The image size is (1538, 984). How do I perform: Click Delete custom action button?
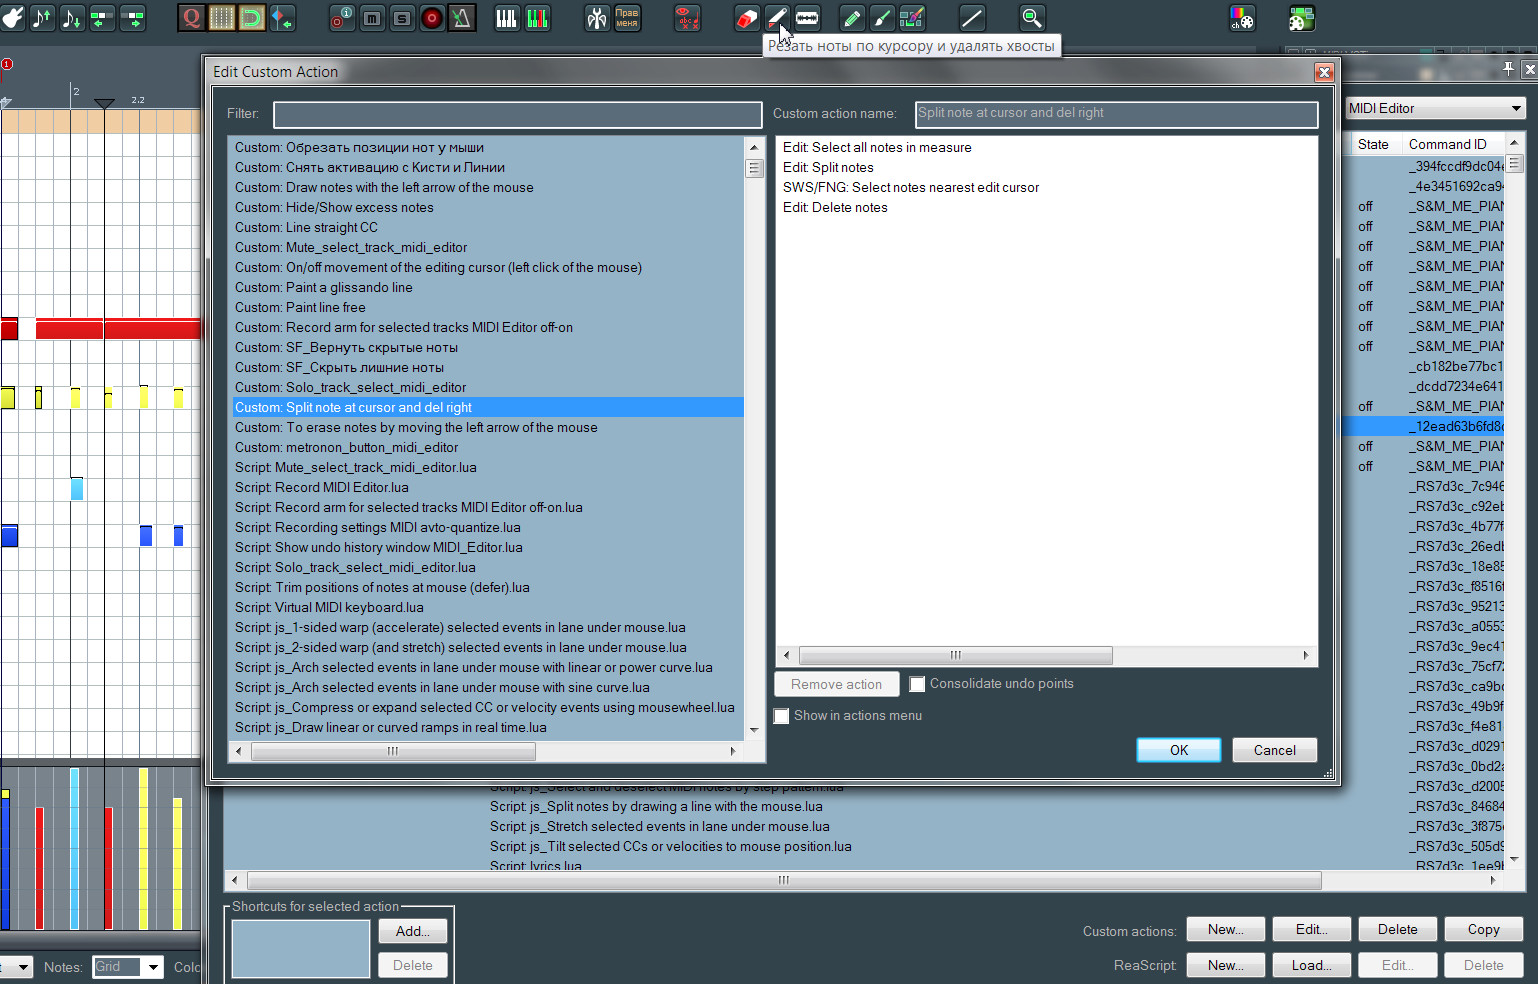(x=1398, y=929)
